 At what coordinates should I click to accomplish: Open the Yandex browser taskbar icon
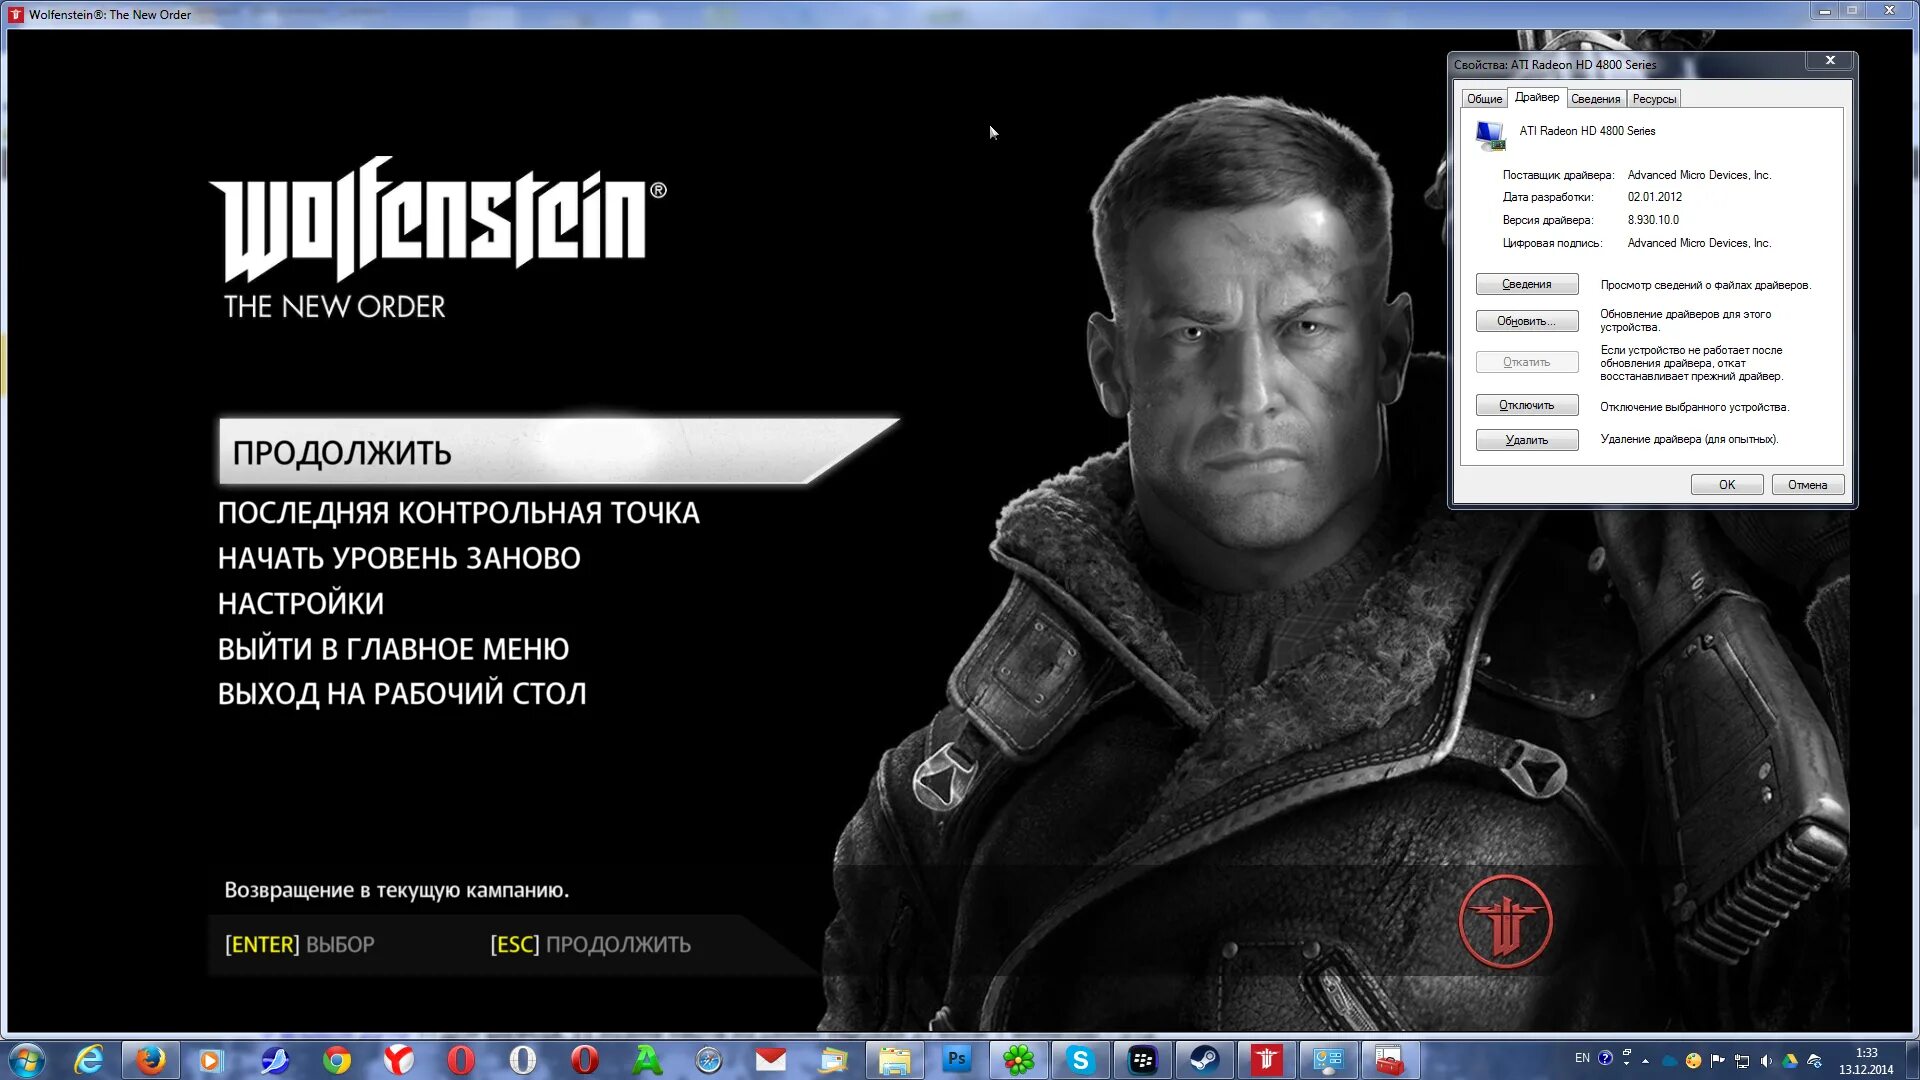pyautogui.click(x=399, y=1060)
